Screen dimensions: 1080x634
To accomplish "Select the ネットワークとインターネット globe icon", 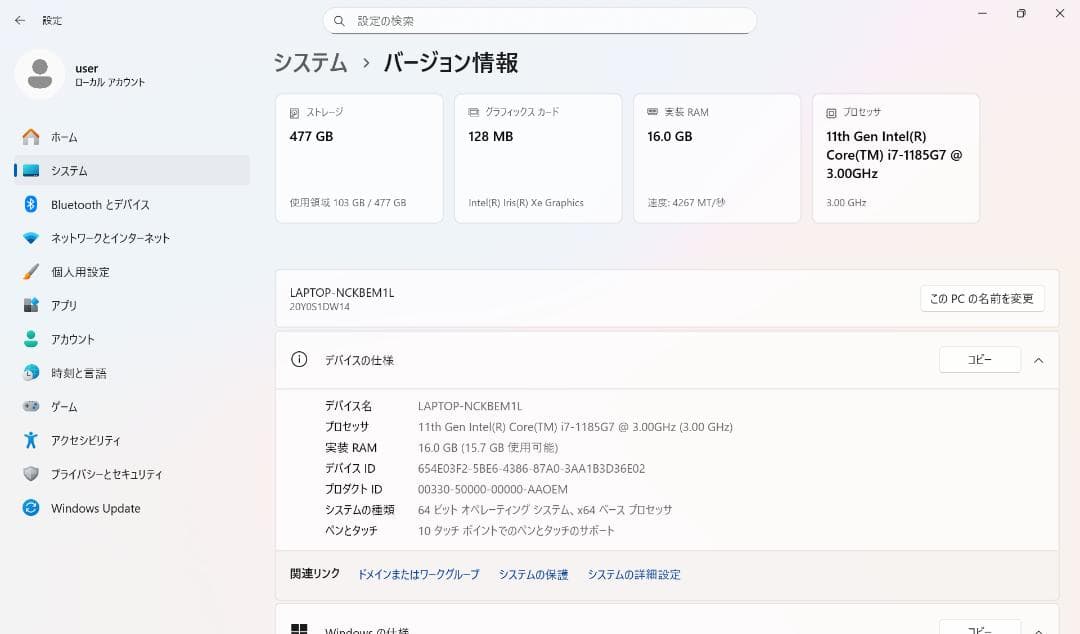I will [29, 238].
